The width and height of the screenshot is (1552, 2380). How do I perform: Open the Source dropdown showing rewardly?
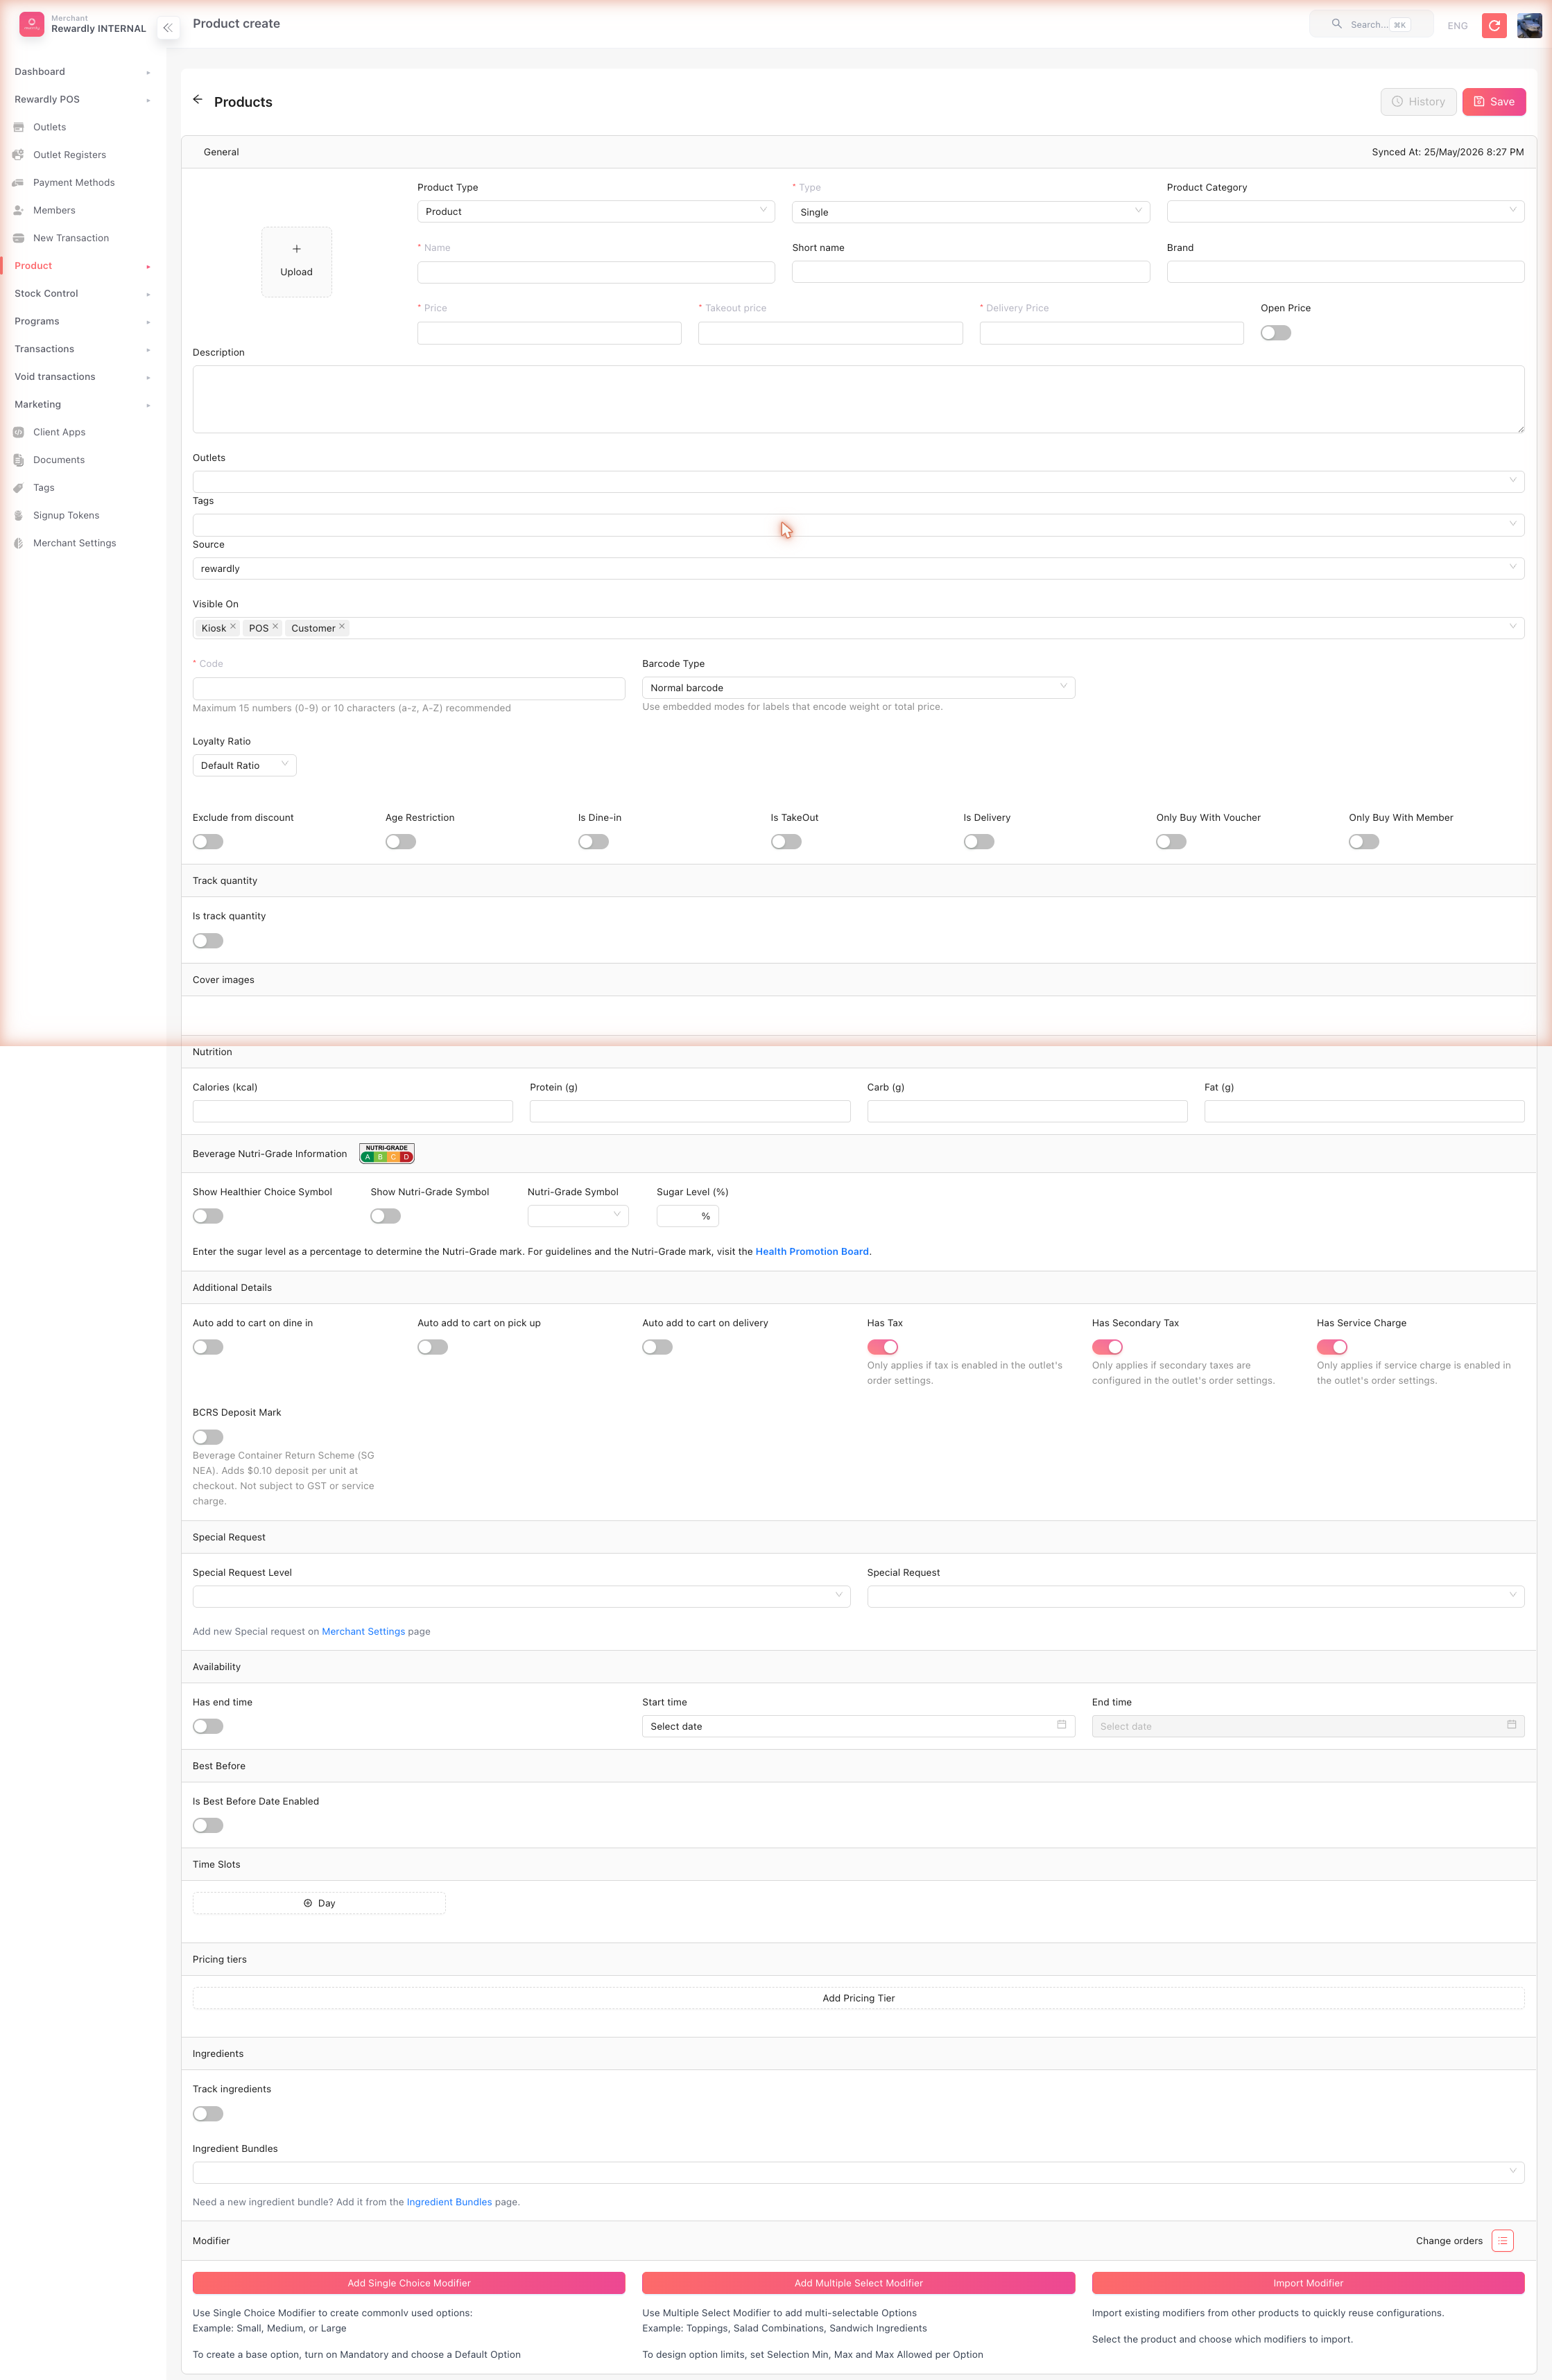pyautogui.click(x=858, y=568)
